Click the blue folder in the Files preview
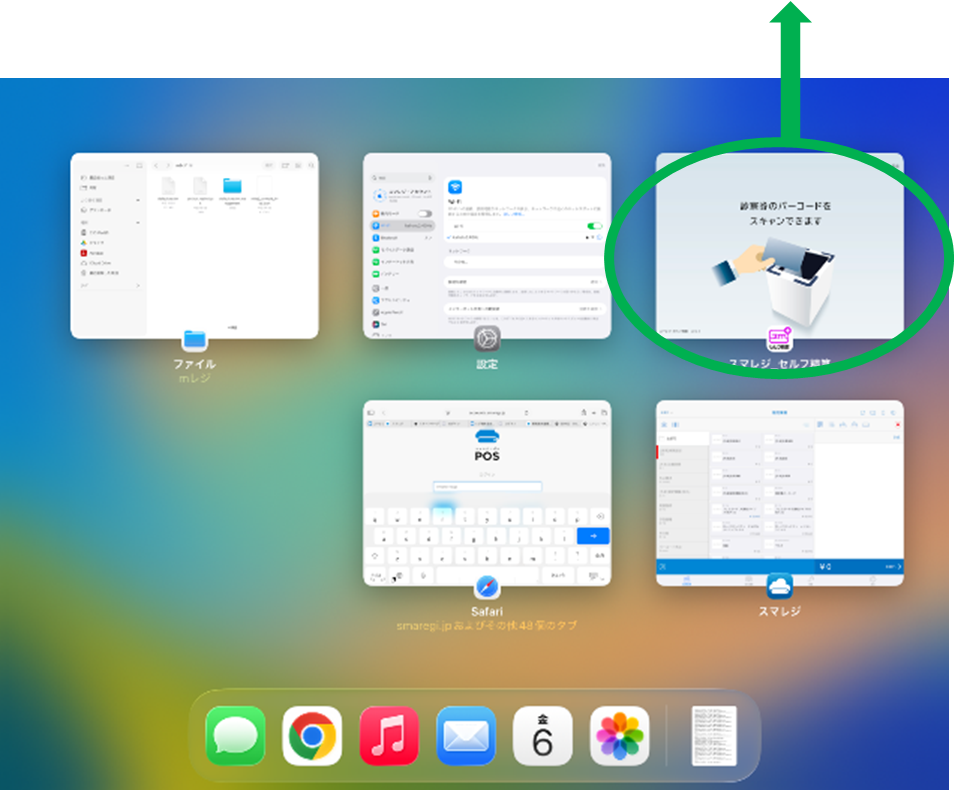 coord(232,186)
